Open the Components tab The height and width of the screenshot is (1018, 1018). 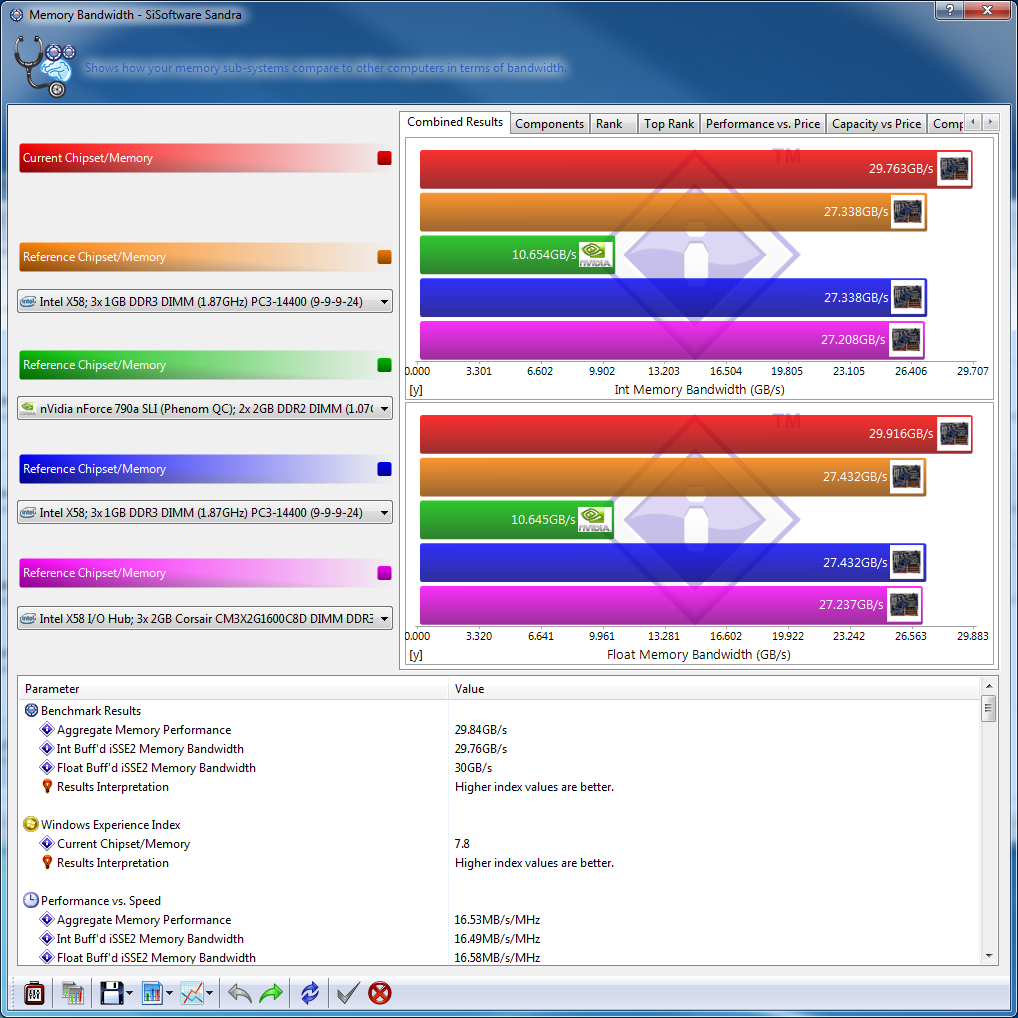click(549, 123)
